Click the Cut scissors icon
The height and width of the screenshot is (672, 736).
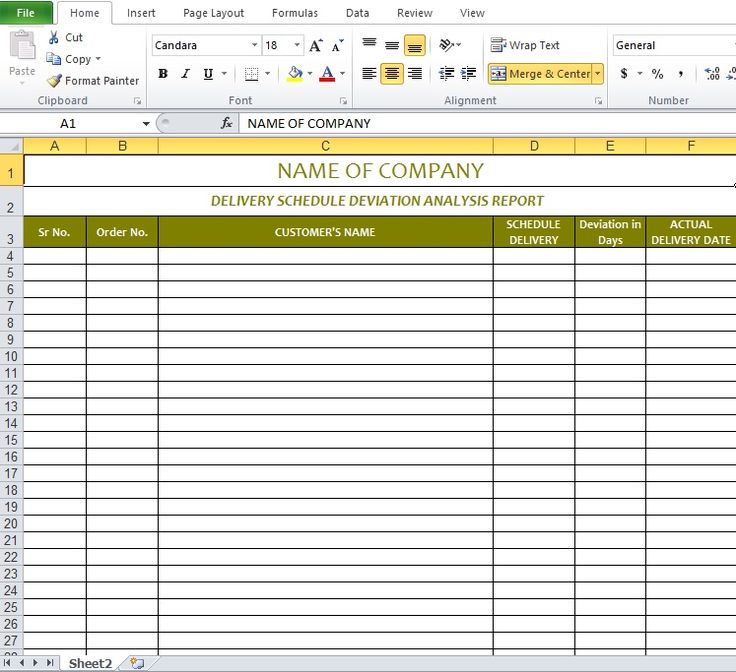(54, 37)
